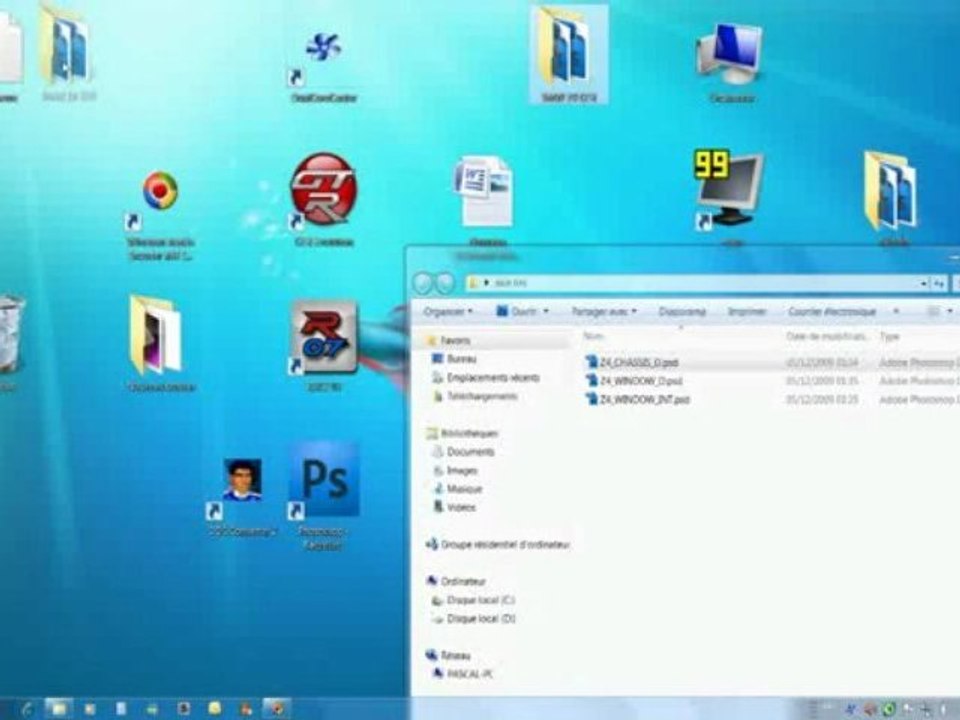Open the view options dropdown in toolbar
Screen dimensions: 960x720
tap(950, 312)
